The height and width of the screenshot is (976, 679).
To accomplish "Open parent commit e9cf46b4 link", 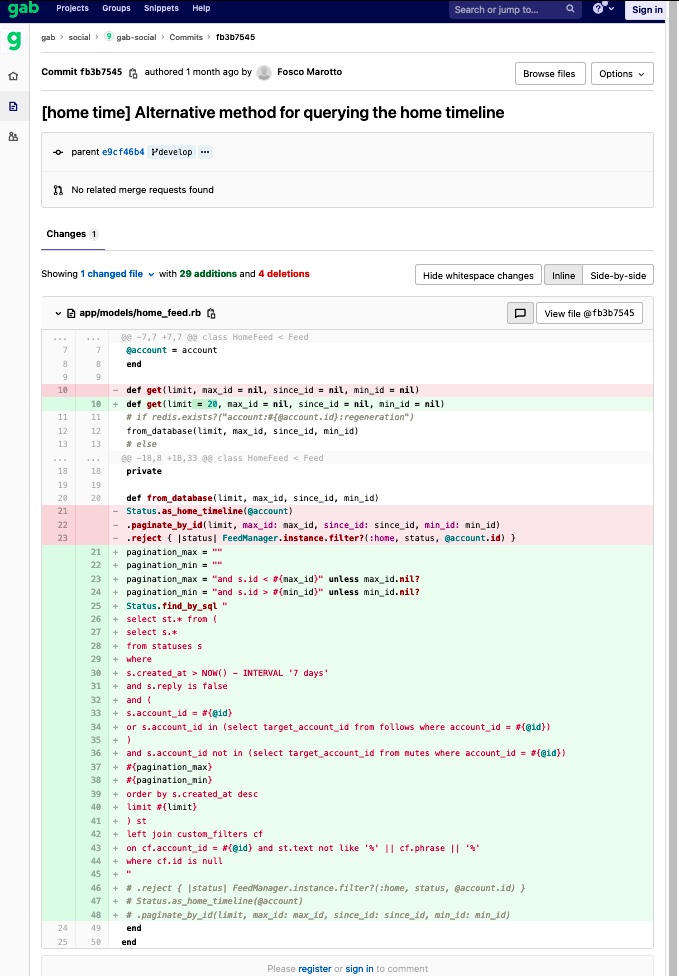I will coord(123,152).
